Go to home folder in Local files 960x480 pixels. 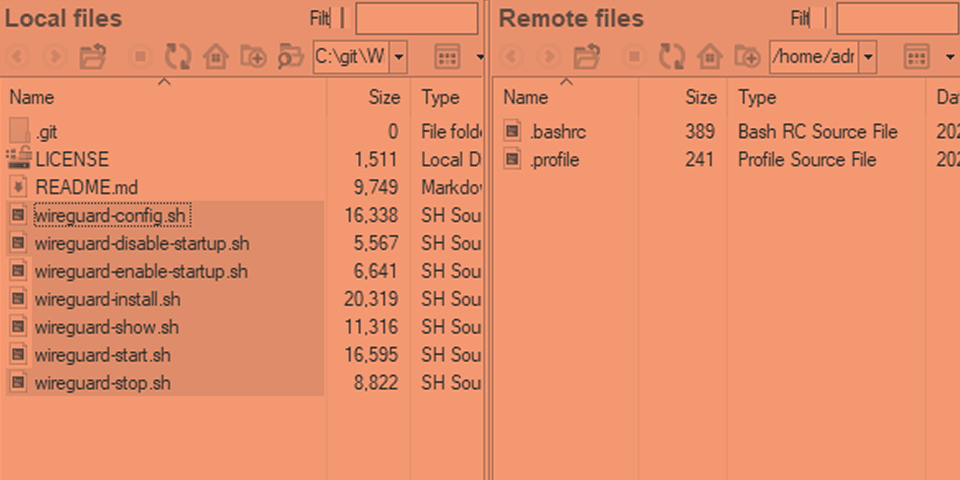pyautogui.click(x=216, y=58)
